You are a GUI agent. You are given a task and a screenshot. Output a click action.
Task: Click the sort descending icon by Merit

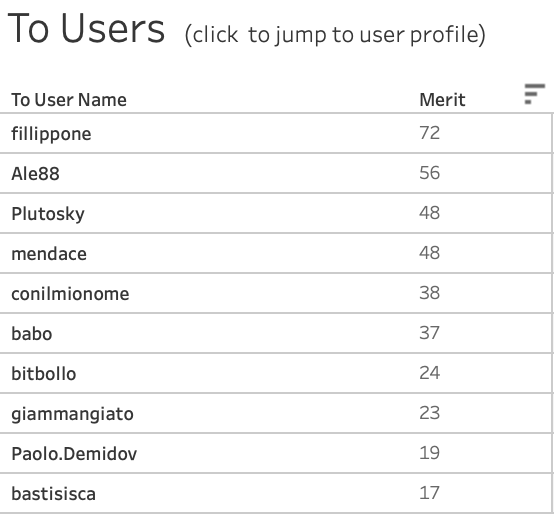pyautogui.click(x=535, y=94)
